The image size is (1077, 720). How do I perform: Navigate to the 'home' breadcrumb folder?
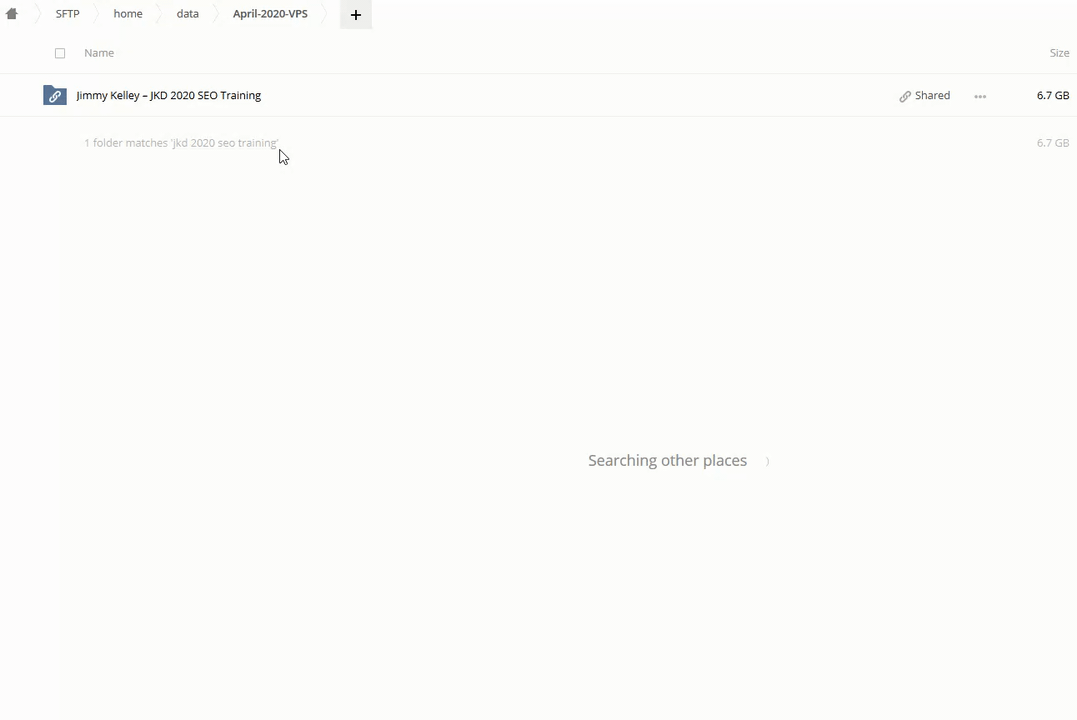(x=128, y=14)
